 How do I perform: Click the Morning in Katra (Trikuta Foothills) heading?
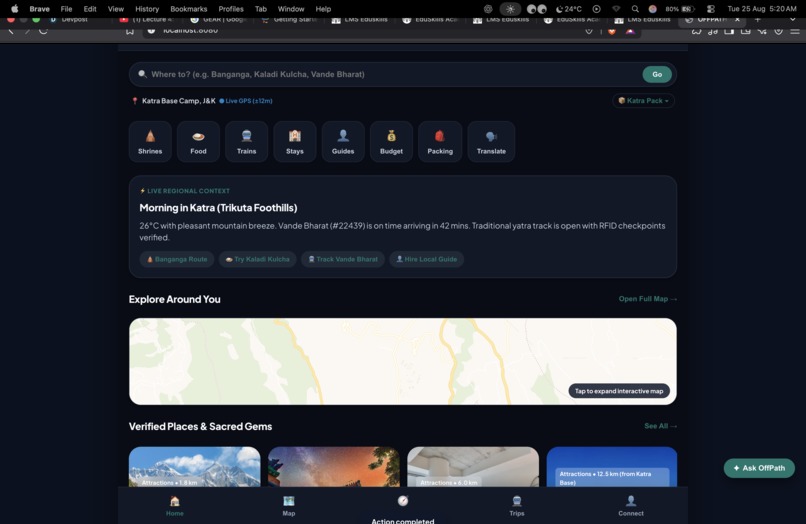218,208
